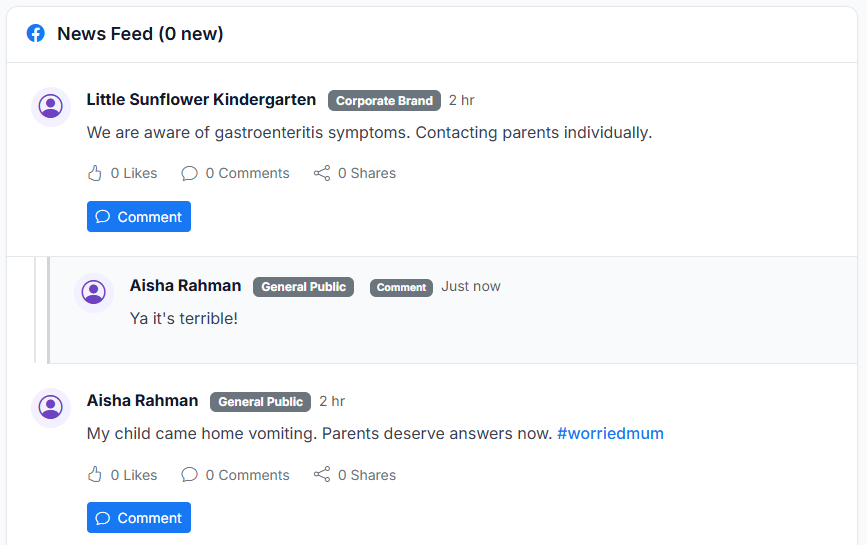Image resolution: width=867 pixels, height=545 pixels.
Task: Click Little Sunflower Kindergarten's profile avatar
Action: coord(51,106)
